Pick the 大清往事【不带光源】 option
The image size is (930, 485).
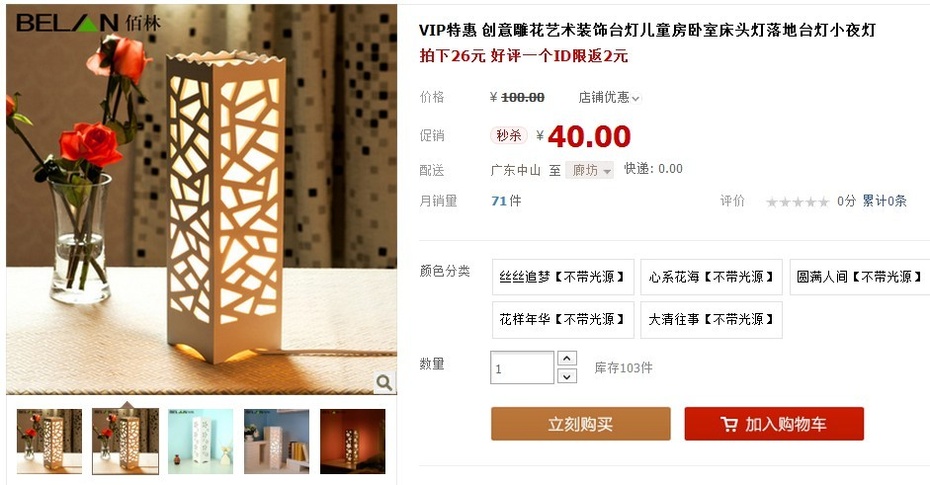coord(711,320)
